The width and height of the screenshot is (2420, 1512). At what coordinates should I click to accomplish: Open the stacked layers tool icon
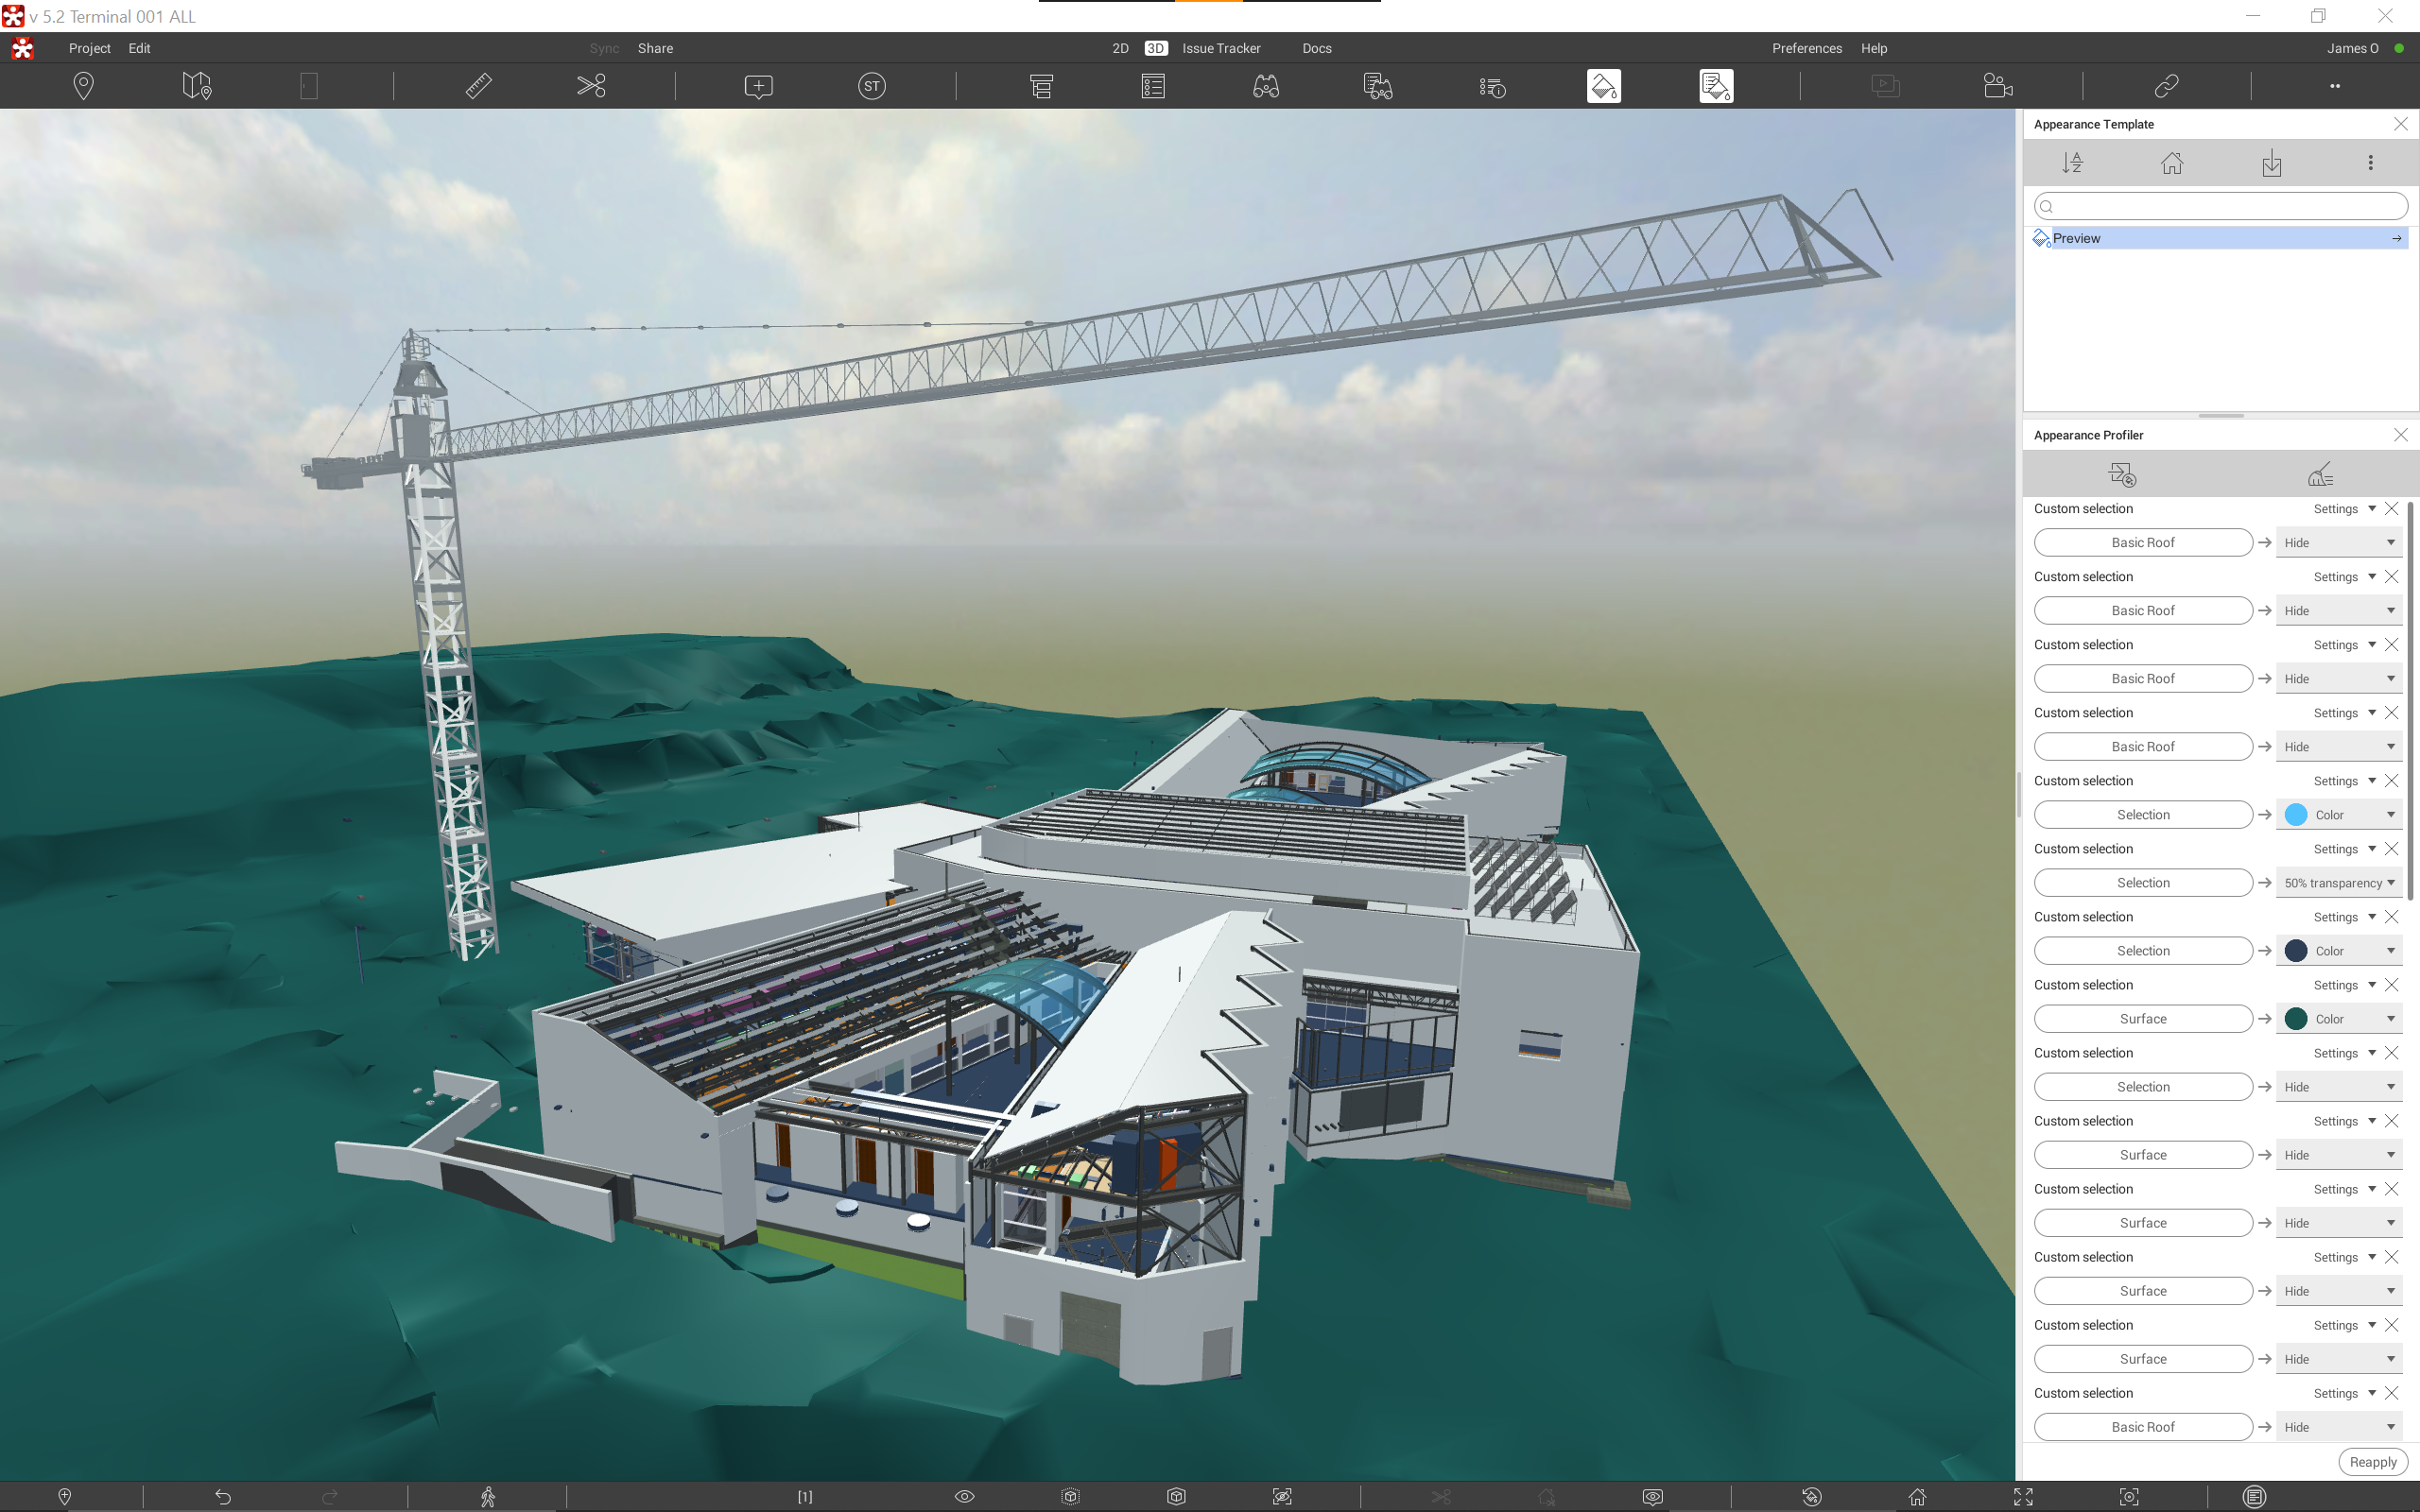[1041, 86]
